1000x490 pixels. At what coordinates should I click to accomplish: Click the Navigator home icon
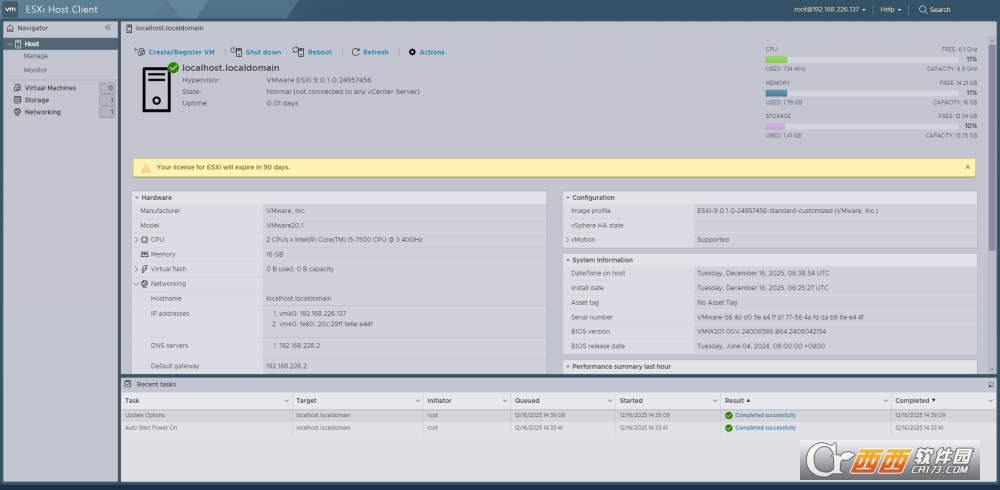10,28
